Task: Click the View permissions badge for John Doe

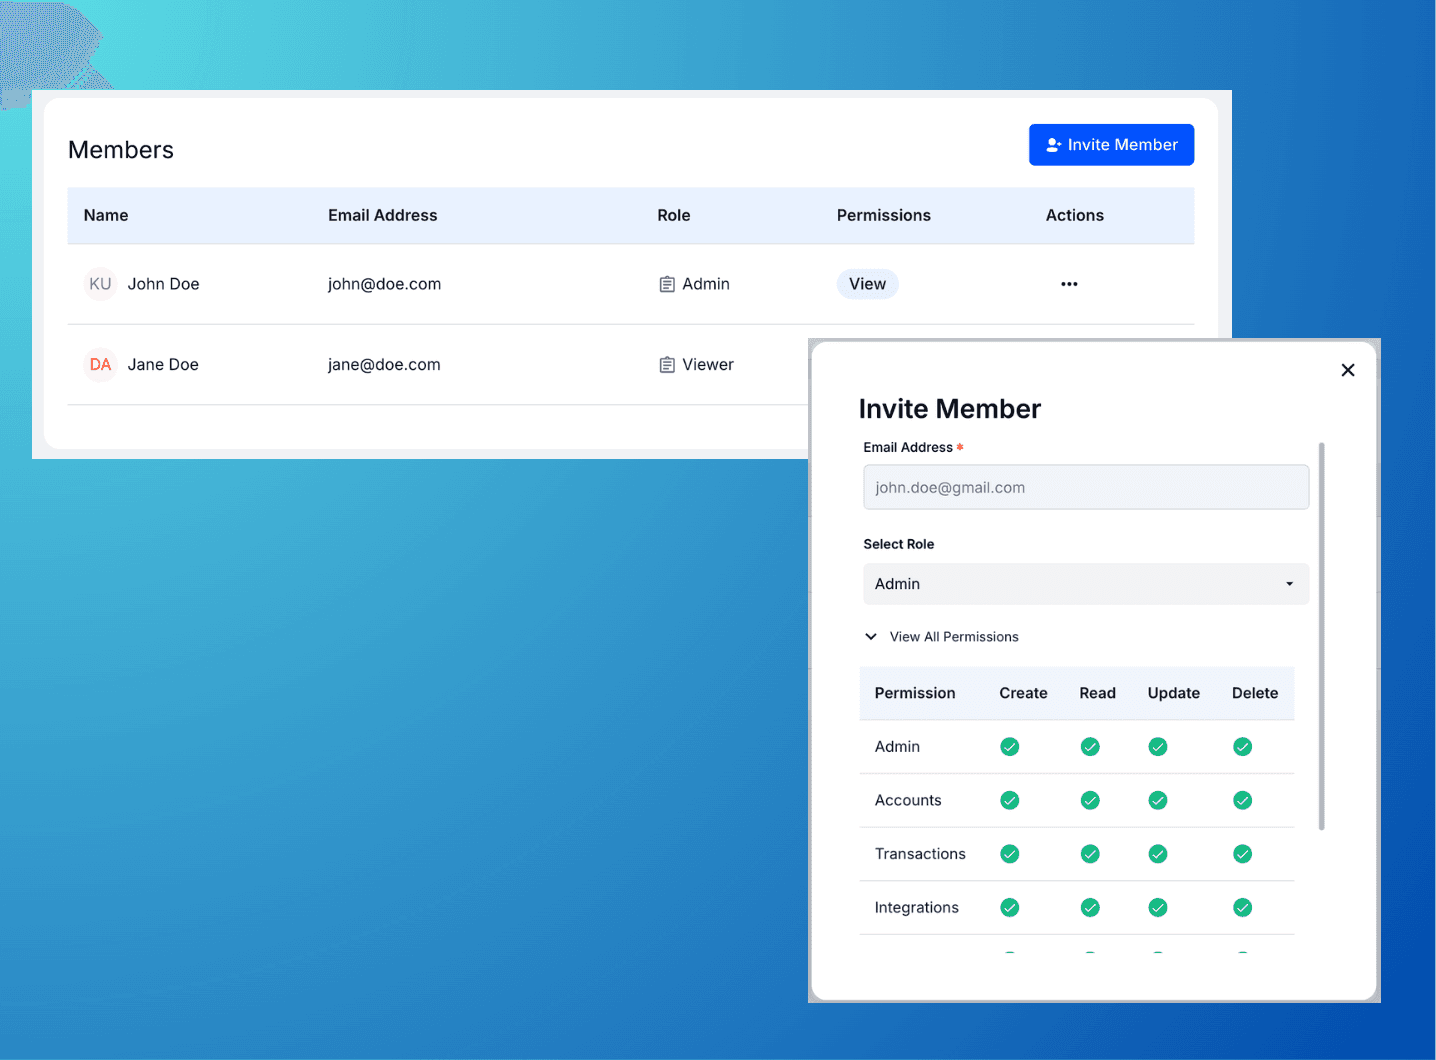Action: coord(867,284)
